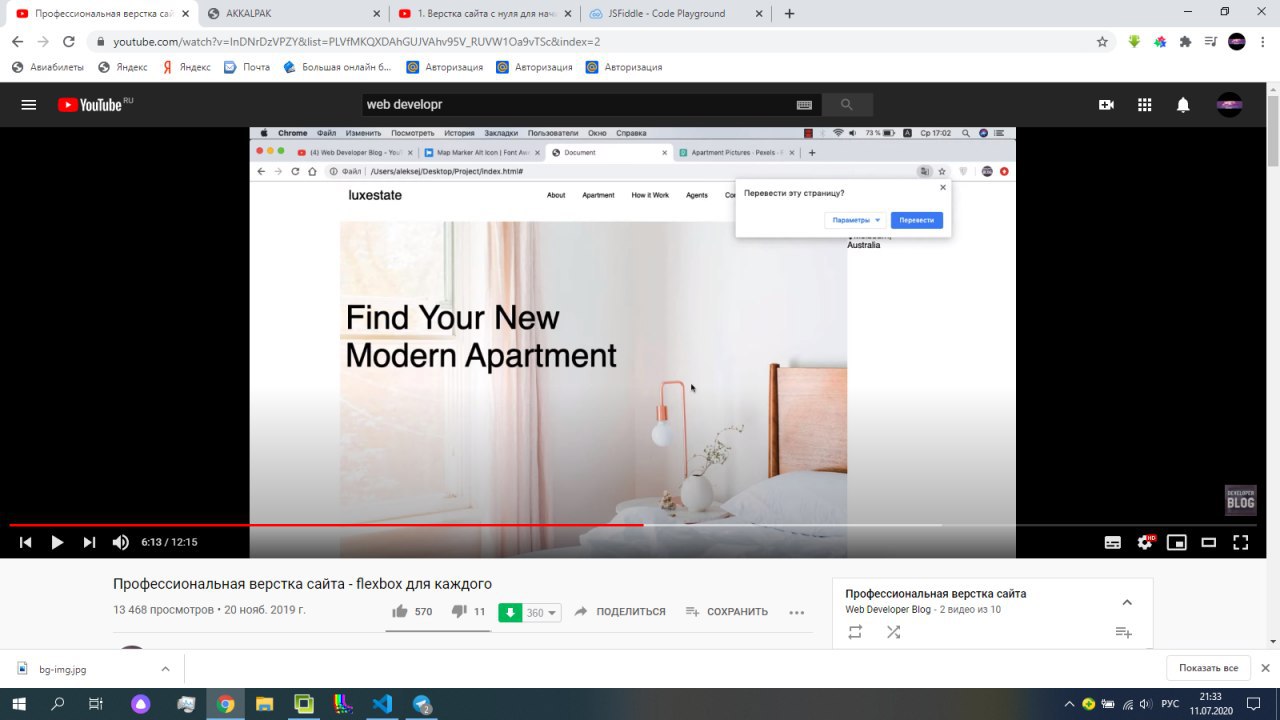Save the playlist with add-to-library icon

point(1123,632)
